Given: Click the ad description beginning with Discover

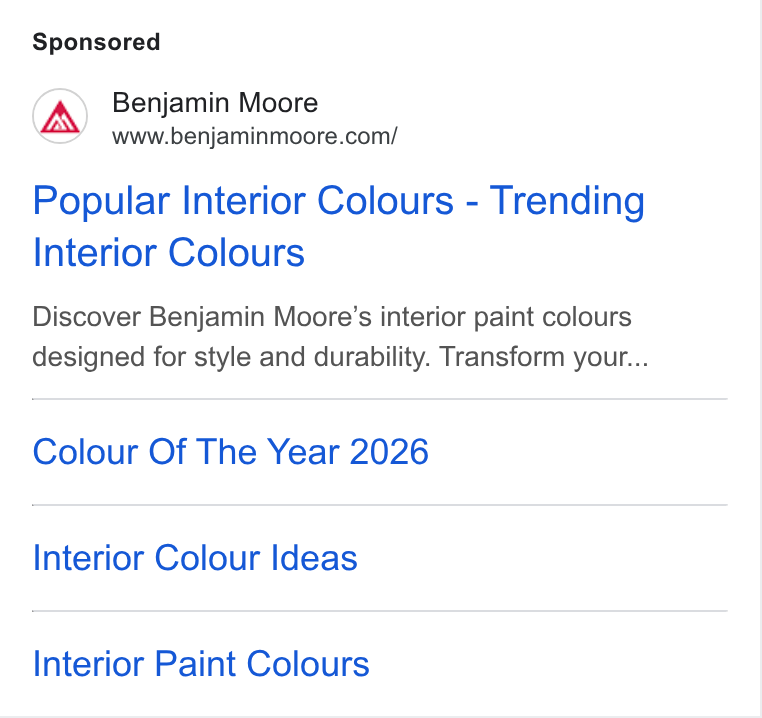Looking at the screenshot, I should [340, 337].
